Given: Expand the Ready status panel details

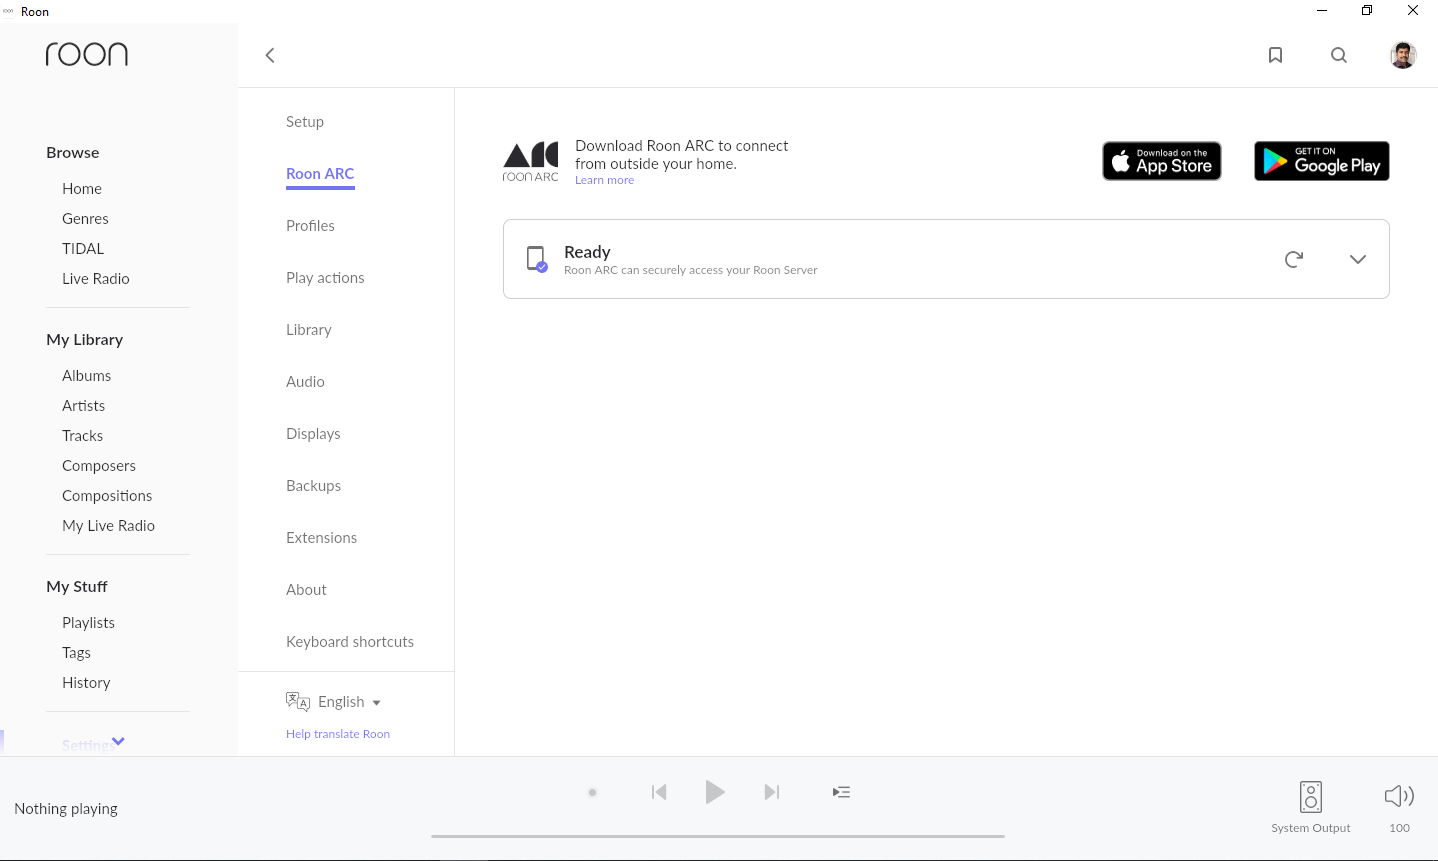Looking at the screenshot, I should click(x=1357, y=259).
